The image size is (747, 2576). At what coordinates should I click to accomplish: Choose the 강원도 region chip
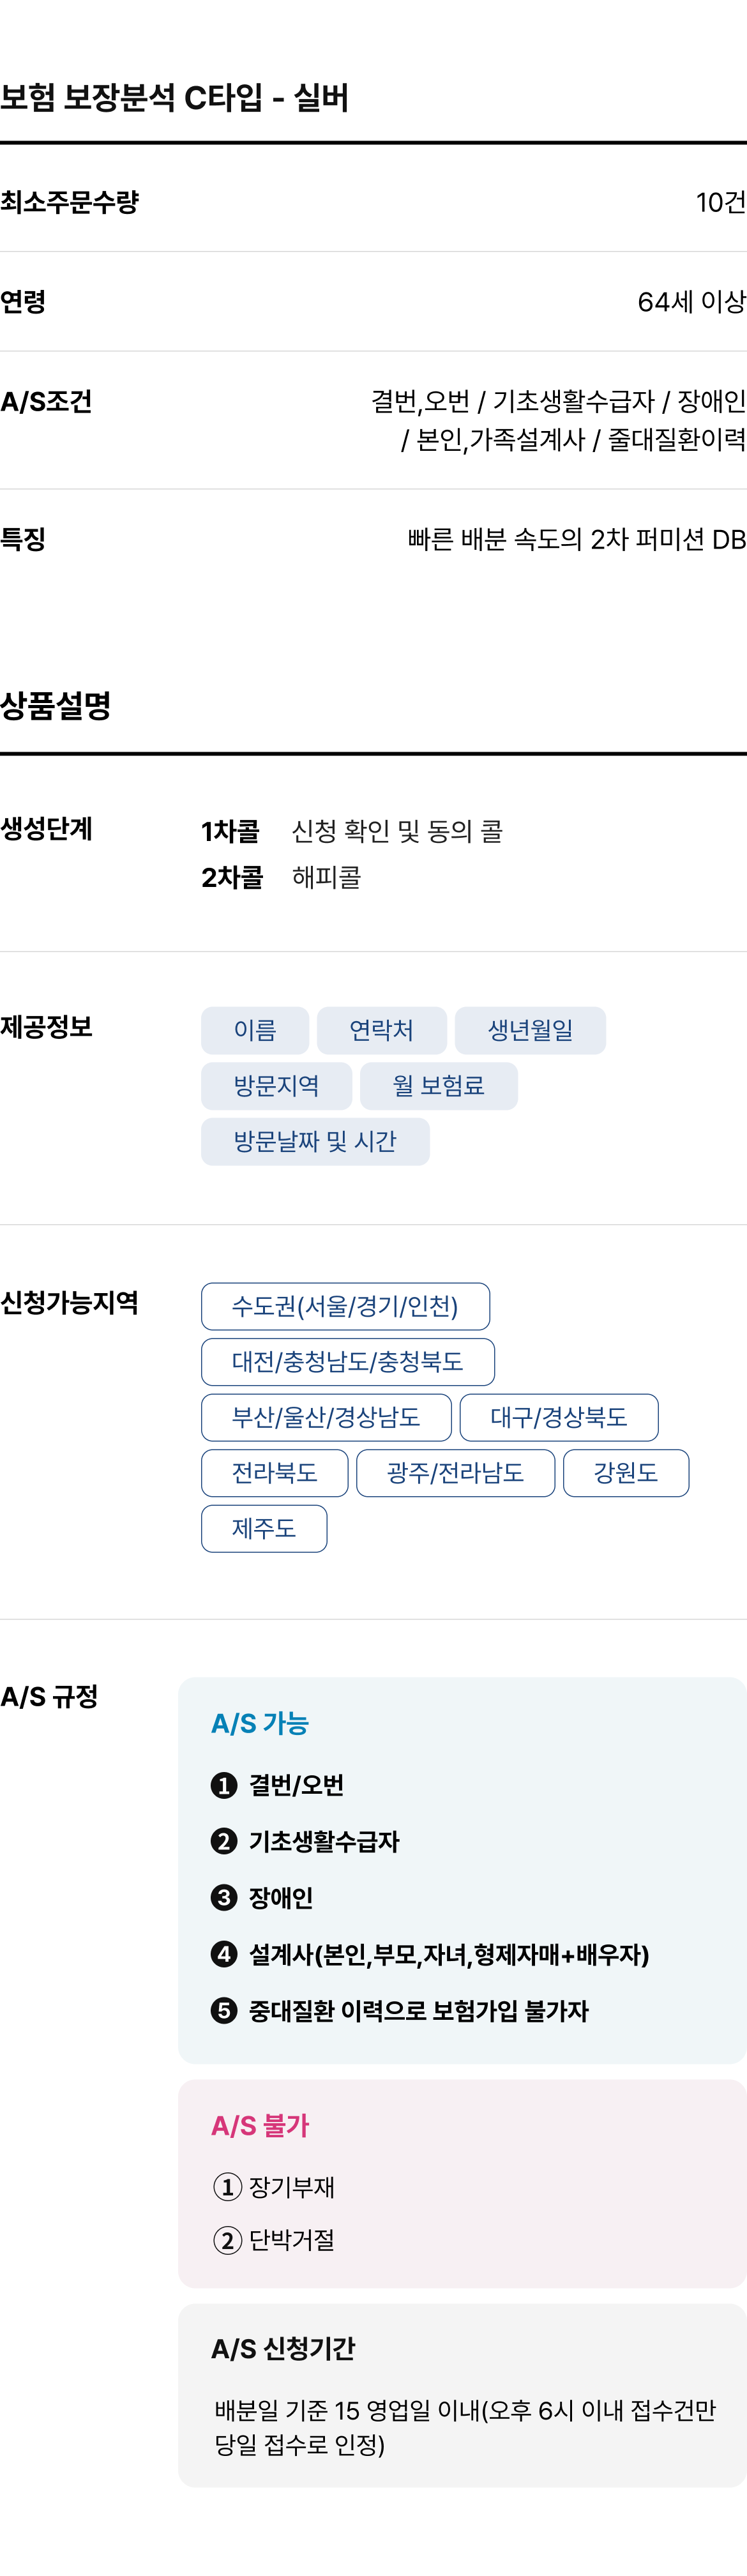(626, 1473)
